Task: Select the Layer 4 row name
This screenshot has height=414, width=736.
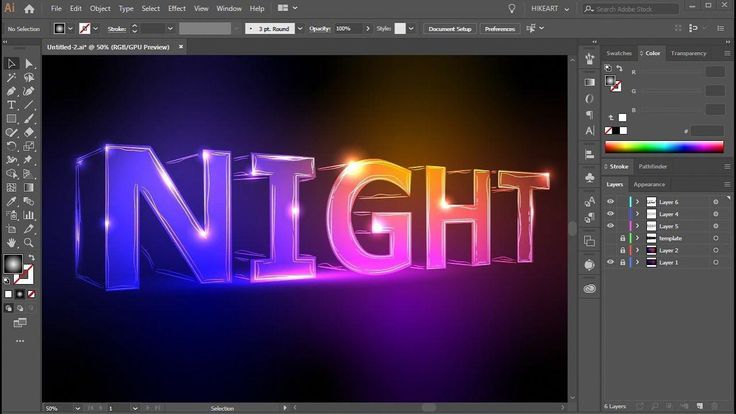Action: click(668, 214)
